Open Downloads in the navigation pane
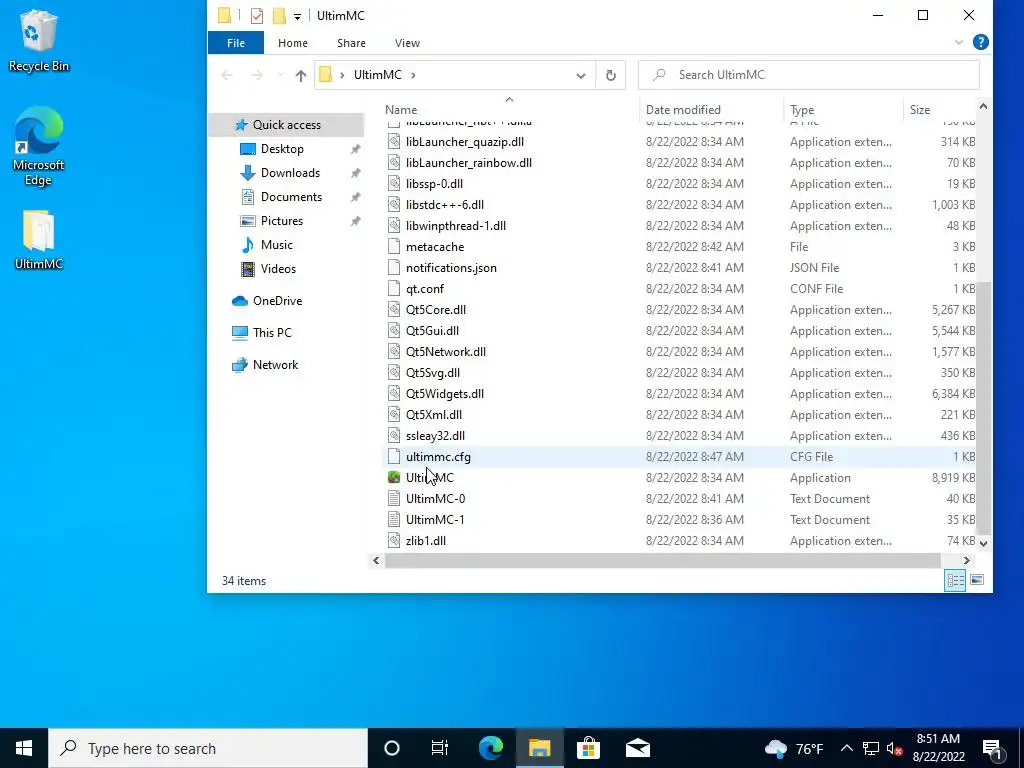Viewport: 1024px width, 768px height. click(x=290, y=173)
